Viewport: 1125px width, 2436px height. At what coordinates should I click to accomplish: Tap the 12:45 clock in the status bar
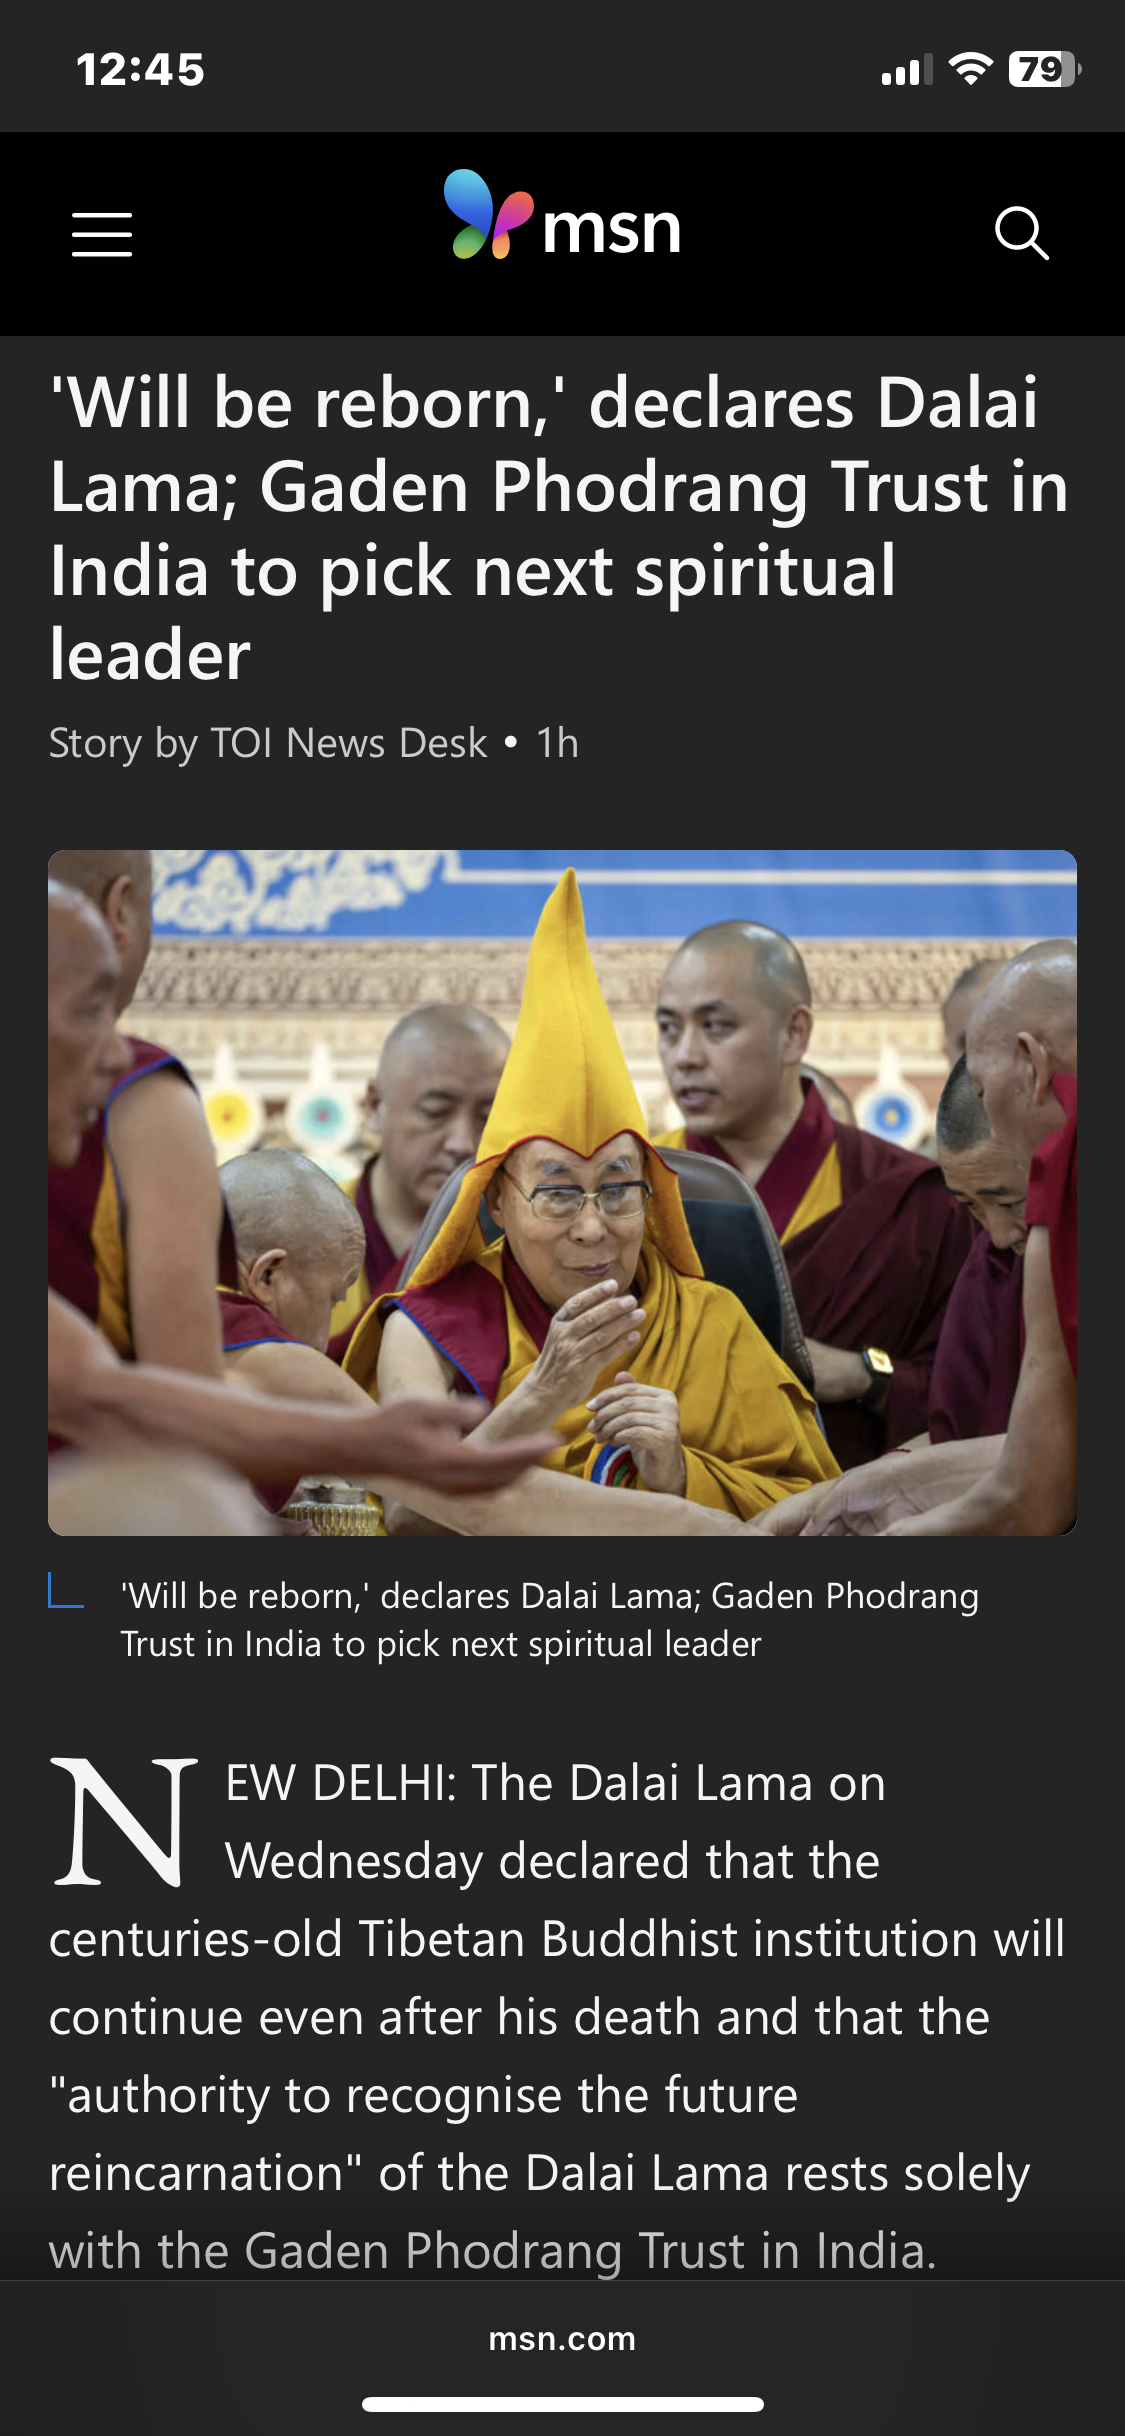pos(140,70)
